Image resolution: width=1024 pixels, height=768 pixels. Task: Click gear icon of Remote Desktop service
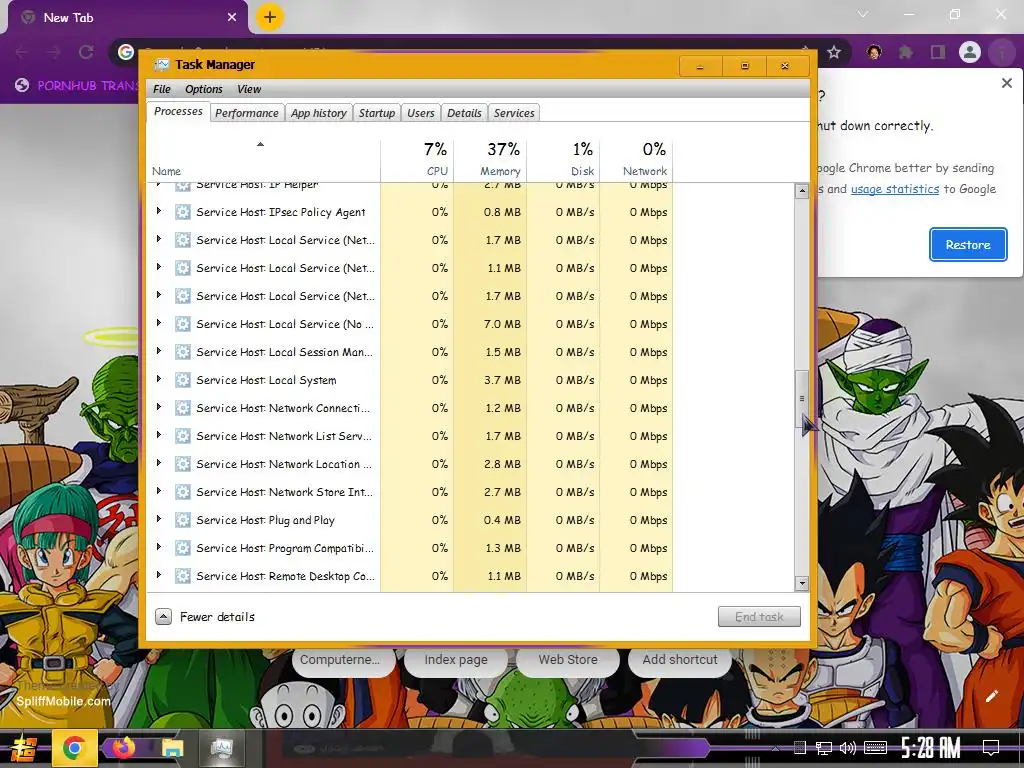pos(183,576)
